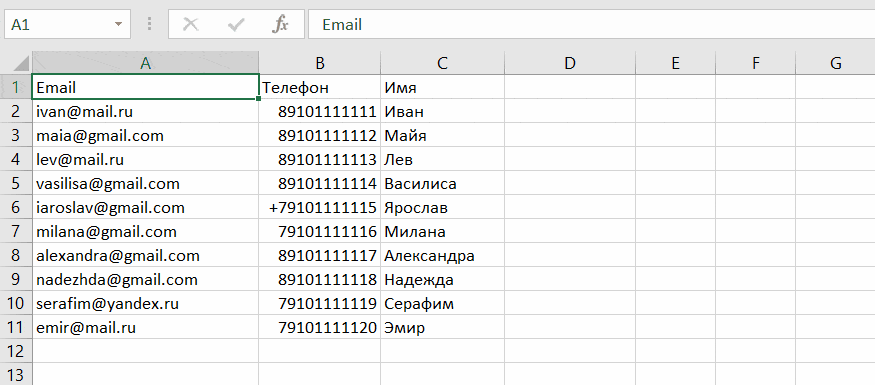Select the cell containing Эмир
This screenshot has width=875, height=385.
[443, 328]
